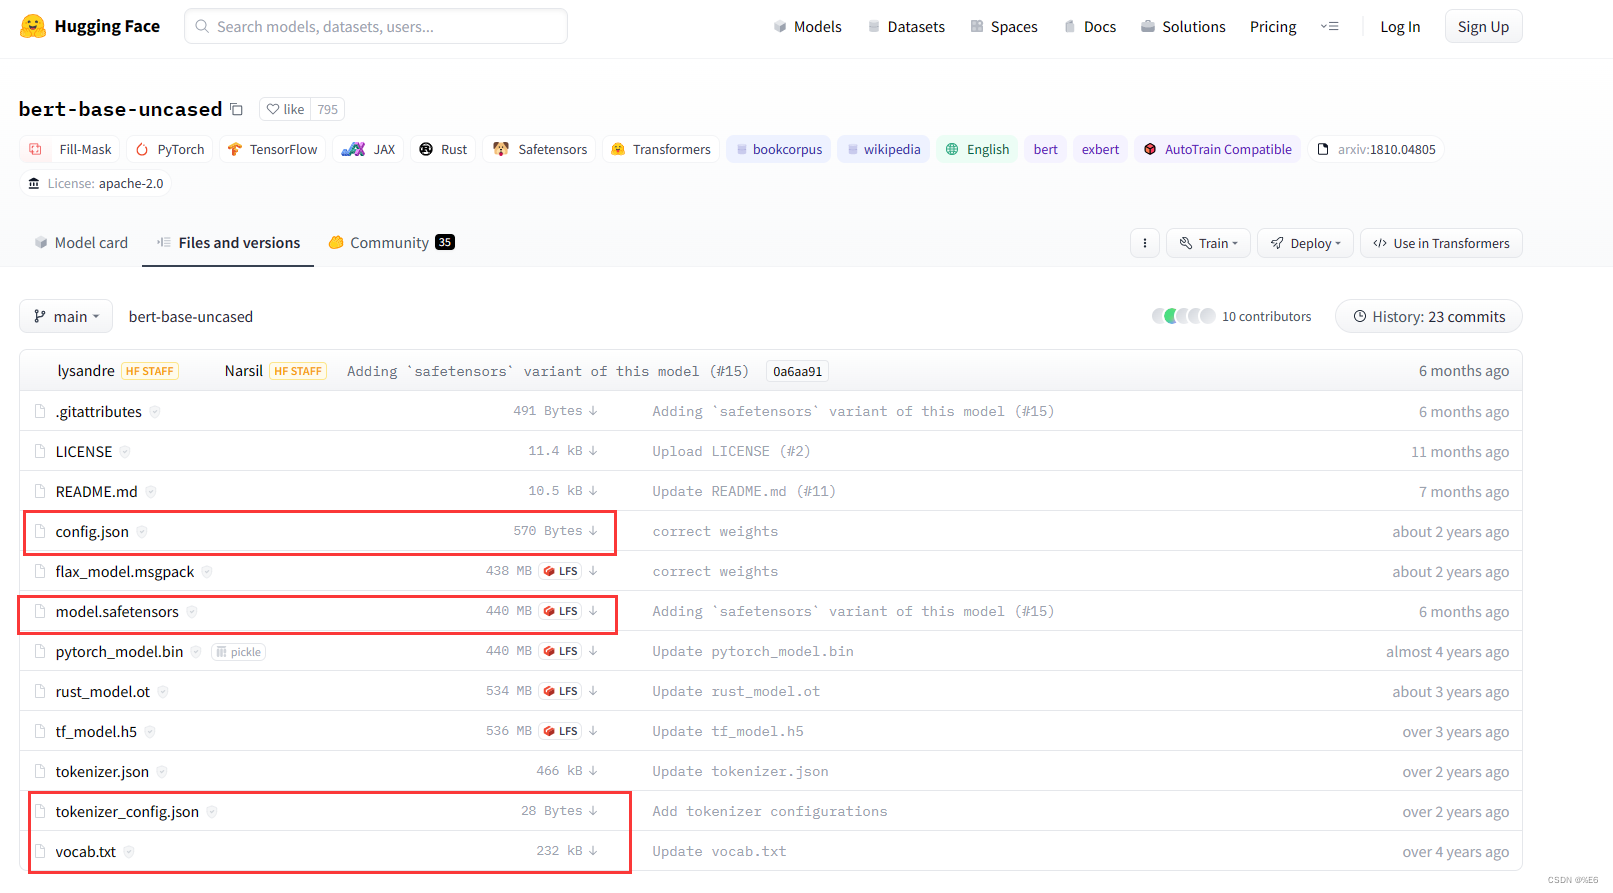Viewport: 1613px width, 893px height.
Task: Open the three-dot more options menu
Action: coord(1145,243)
